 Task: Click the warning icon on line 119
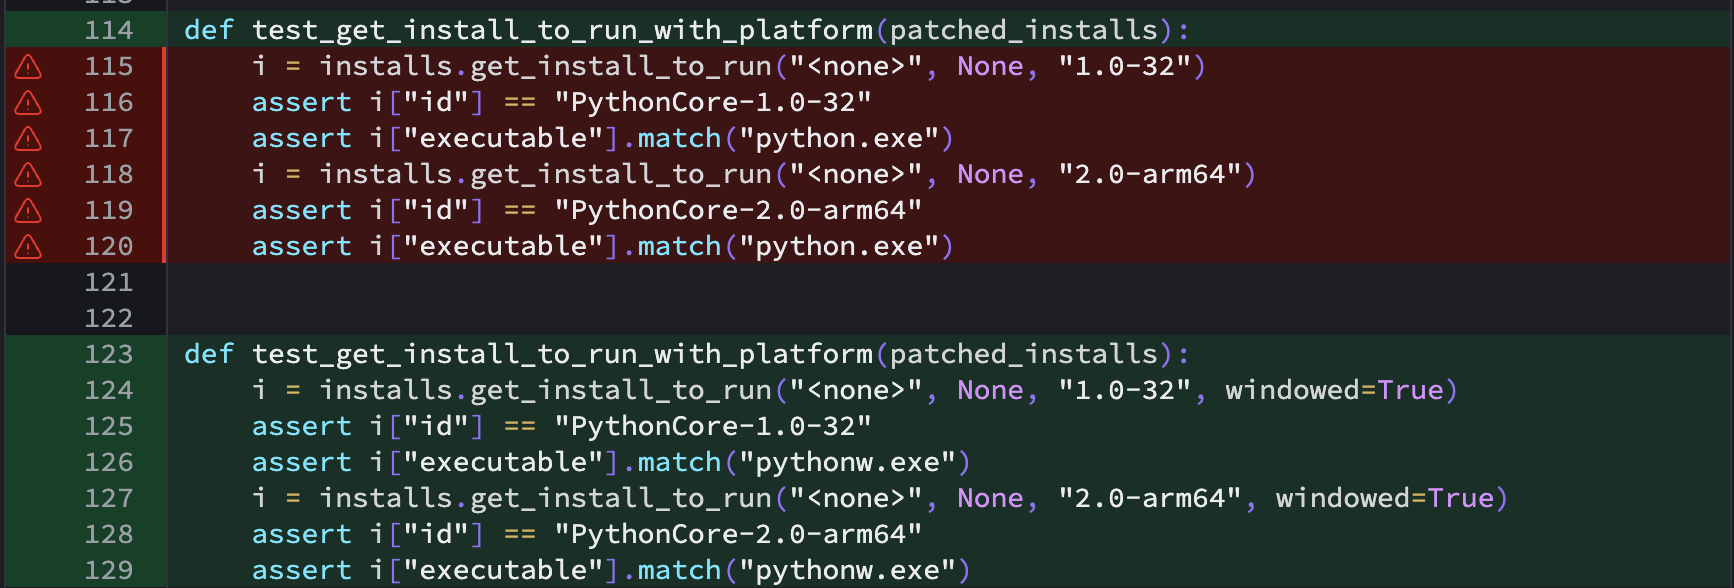click(x=28, y=211)
